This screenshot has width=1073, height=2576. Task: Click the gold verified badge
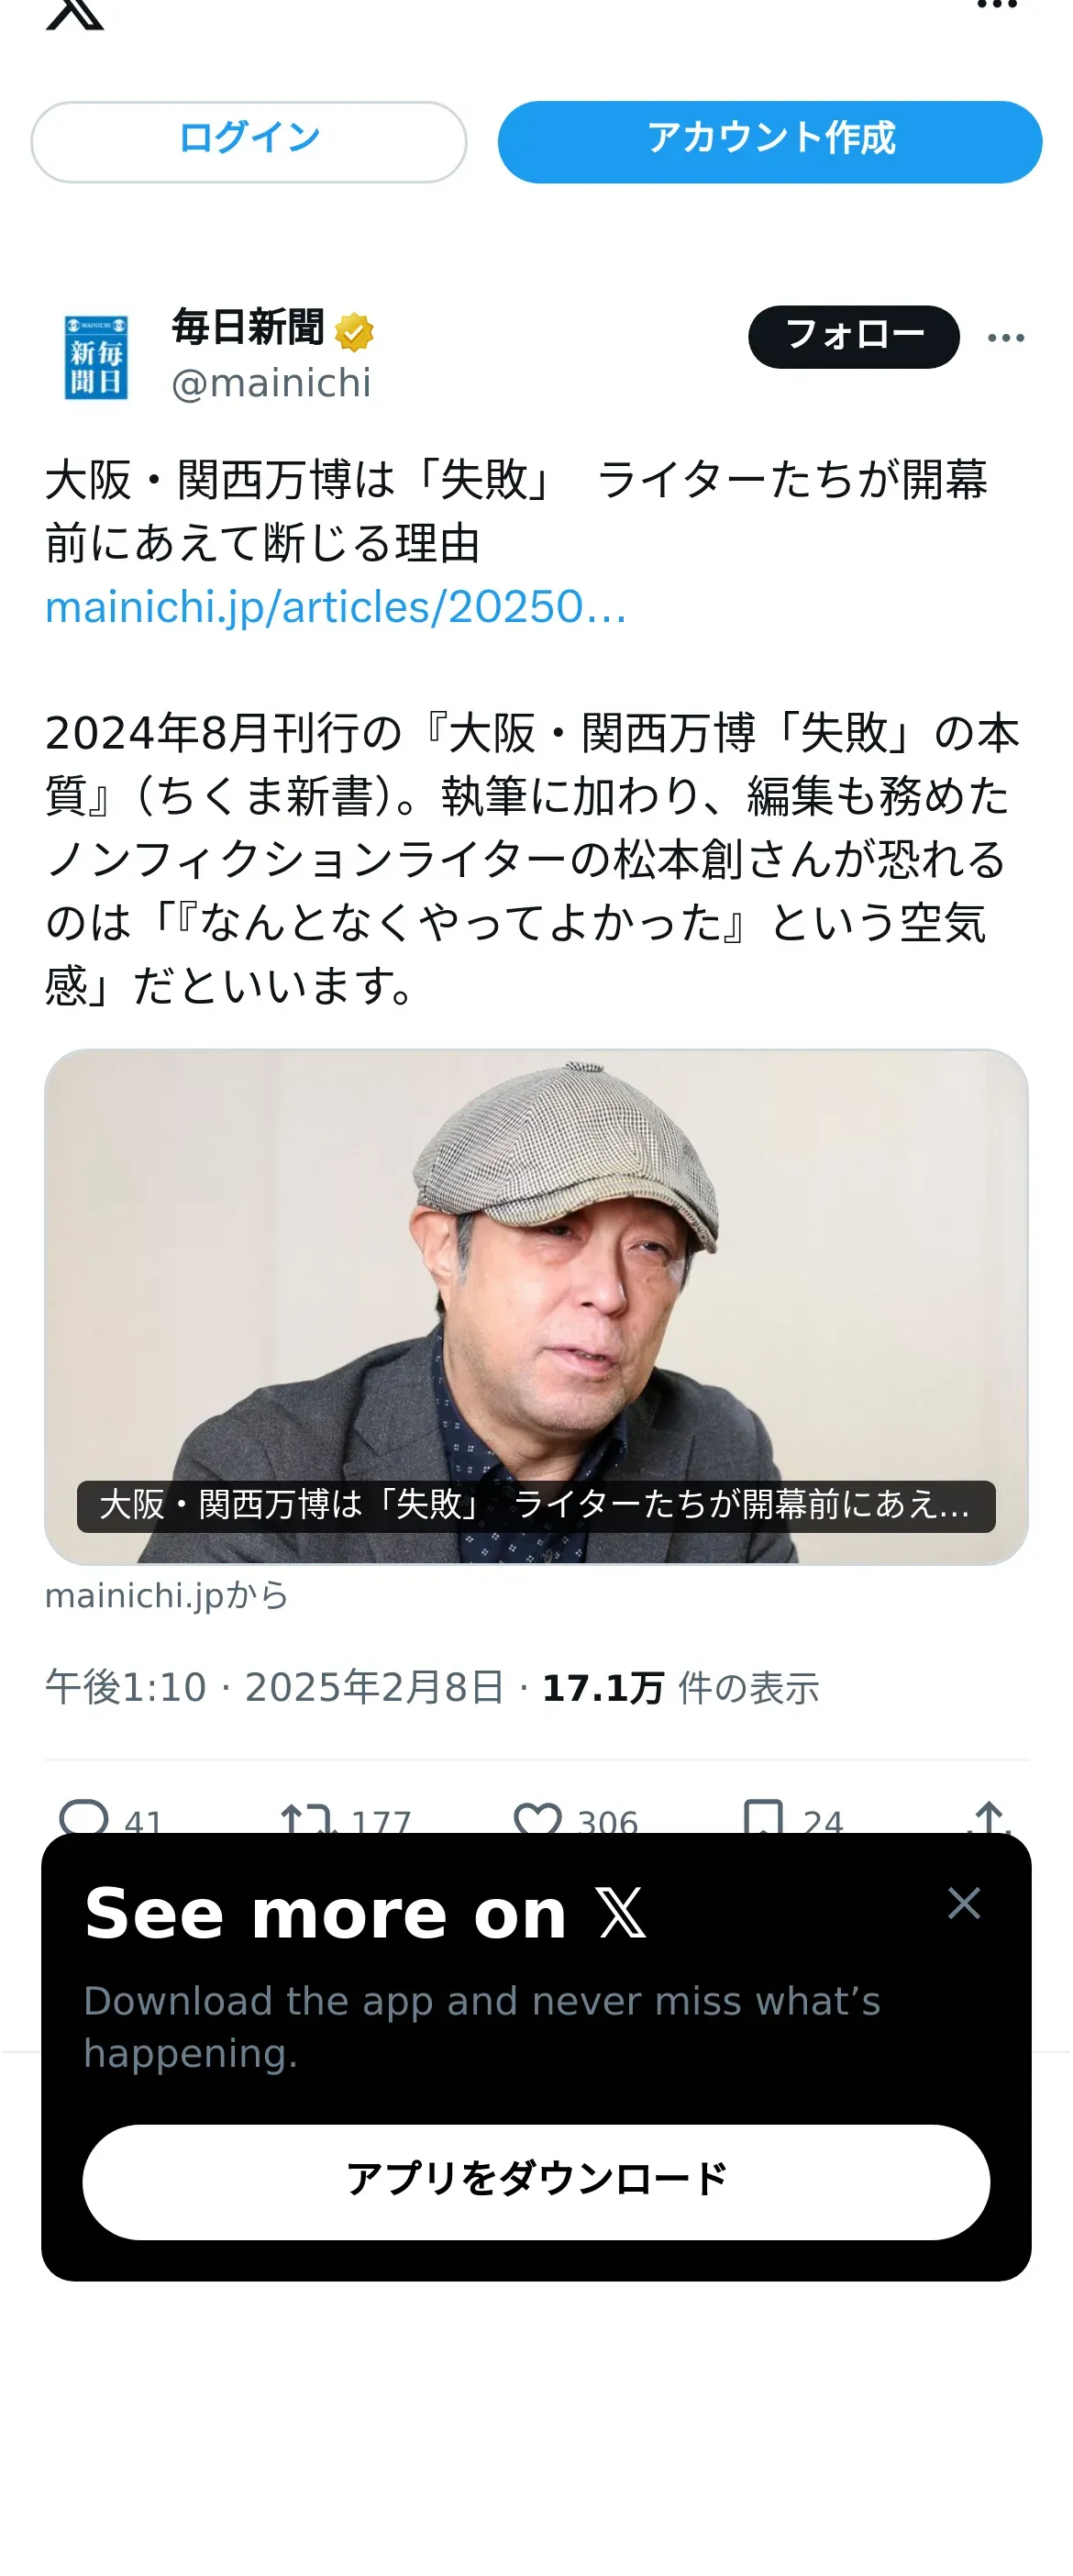[x=354, y=332]
